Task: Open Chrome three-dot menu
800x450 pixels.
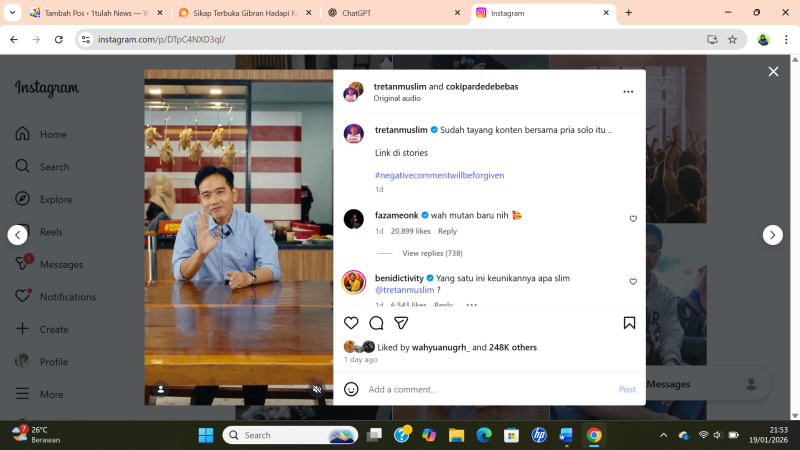Action: pos(786,39)
